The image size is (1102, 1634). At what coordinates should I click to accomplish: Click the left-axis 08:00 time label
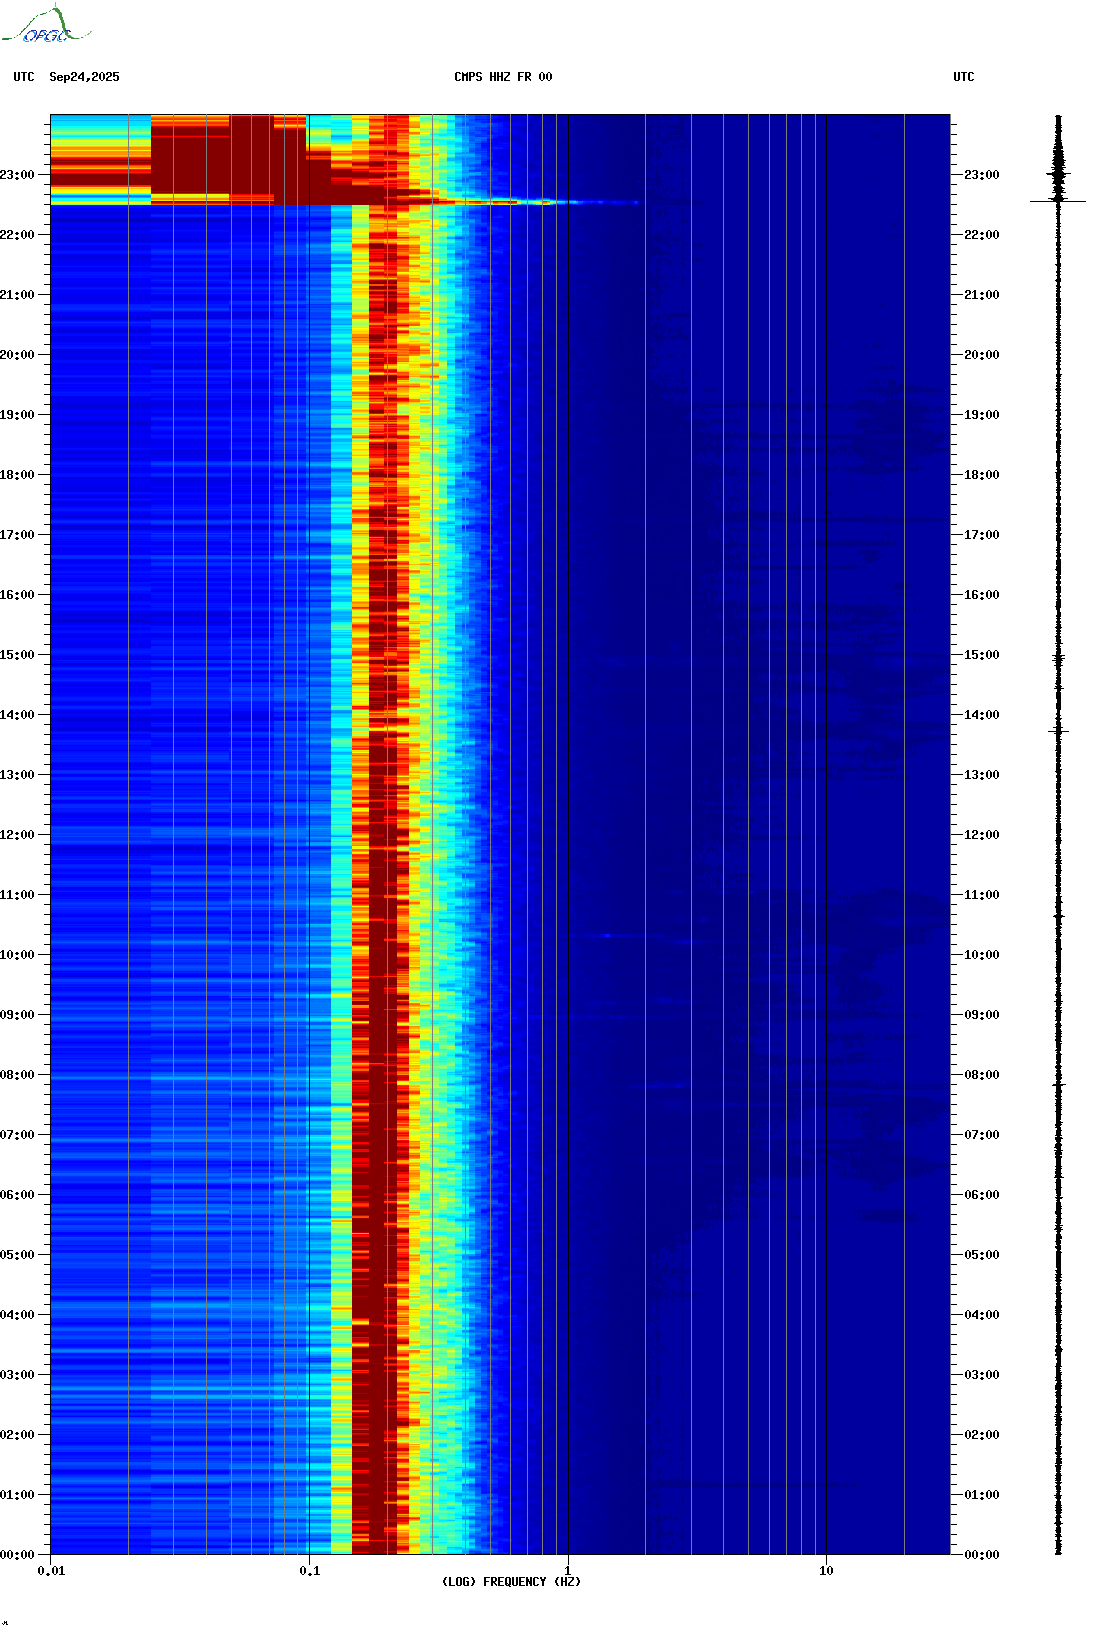(17, 1075)
